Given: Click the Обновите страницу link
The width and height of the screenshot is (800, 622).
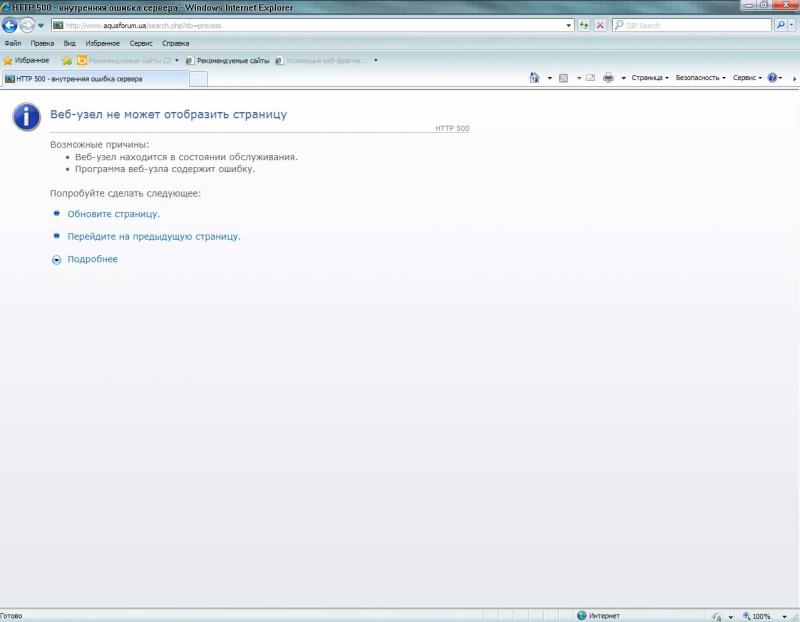Looking at the screenshot, I should tap(113, 214).
